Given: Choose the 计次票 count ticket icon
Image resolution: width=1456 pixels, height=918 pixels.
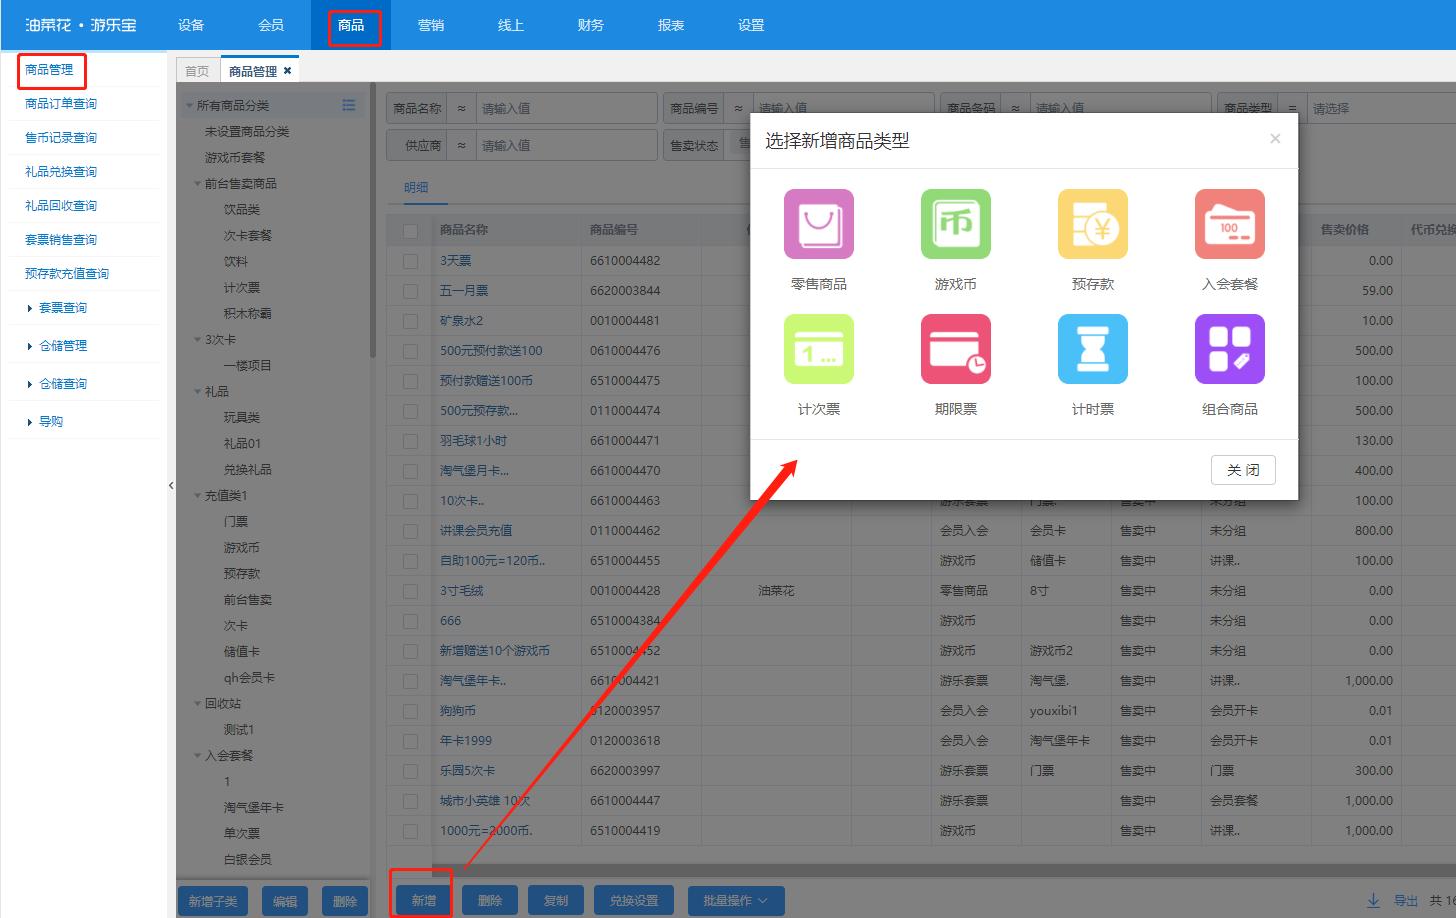Looking at the screenshot, I should point(819,349).
